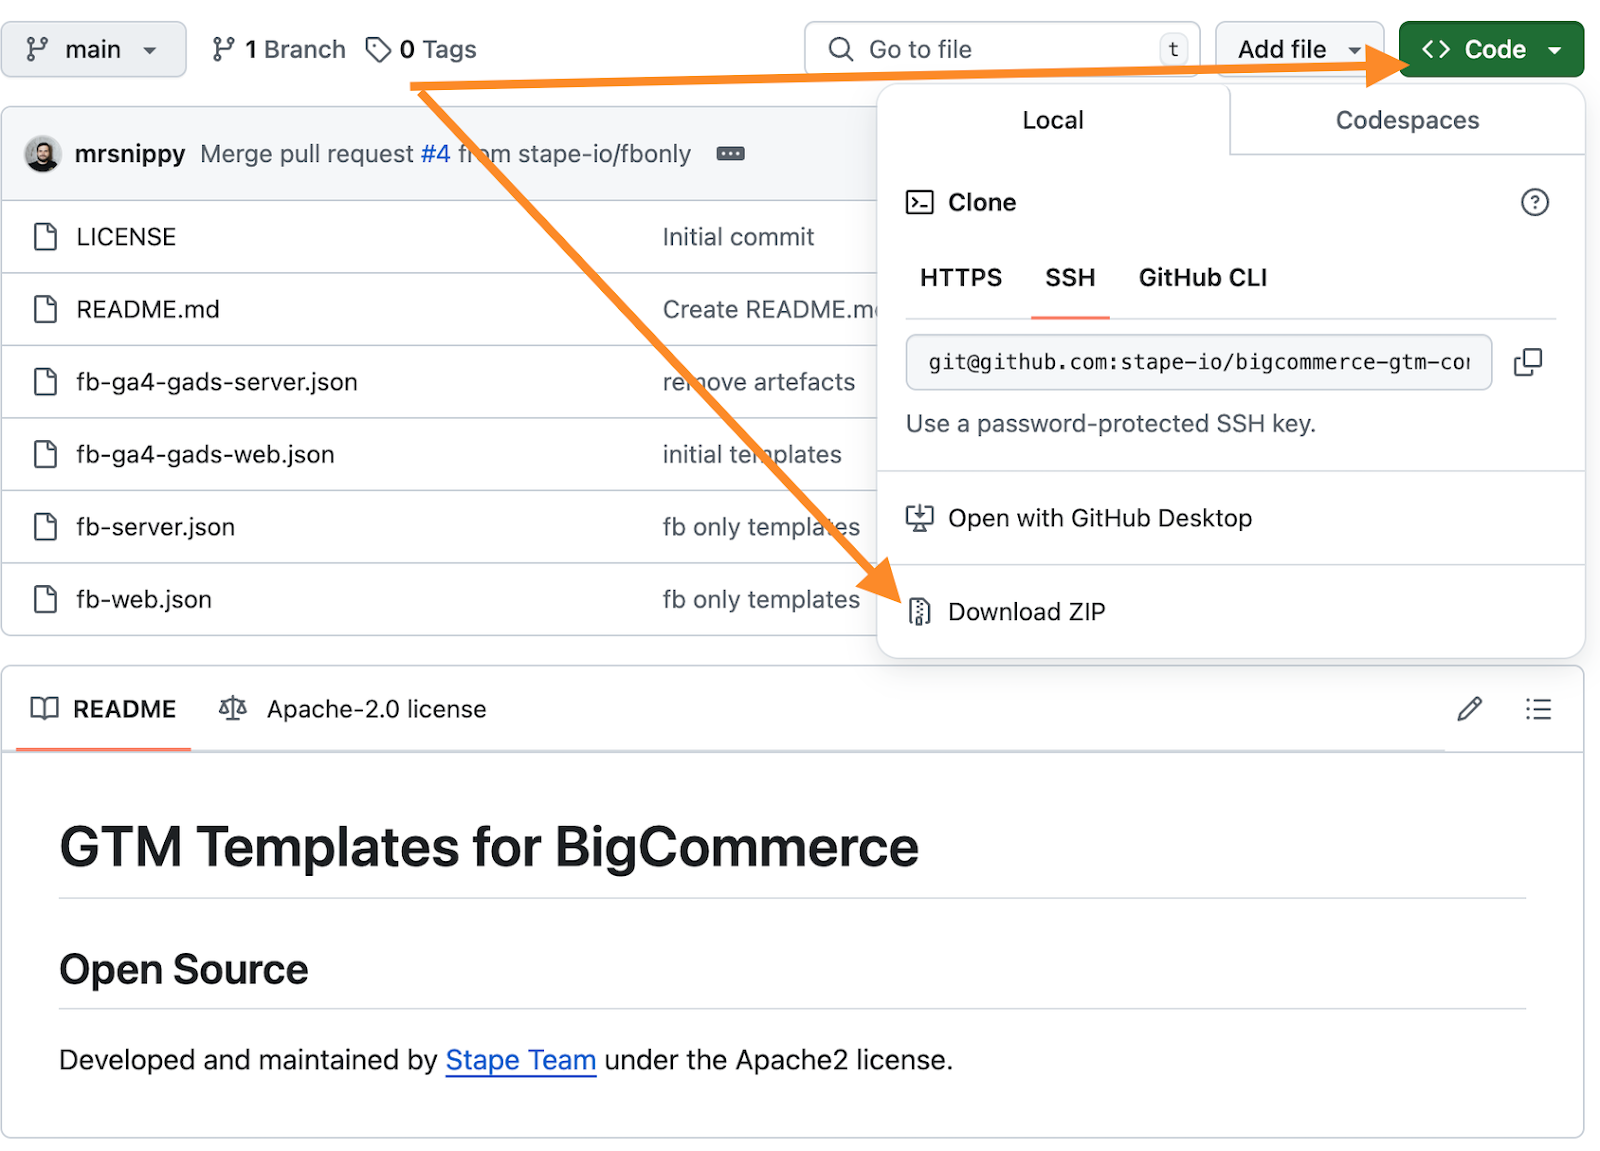The image size is (1600, 1151).
Task: Open fb-web.json file
Action: (144, 599)
